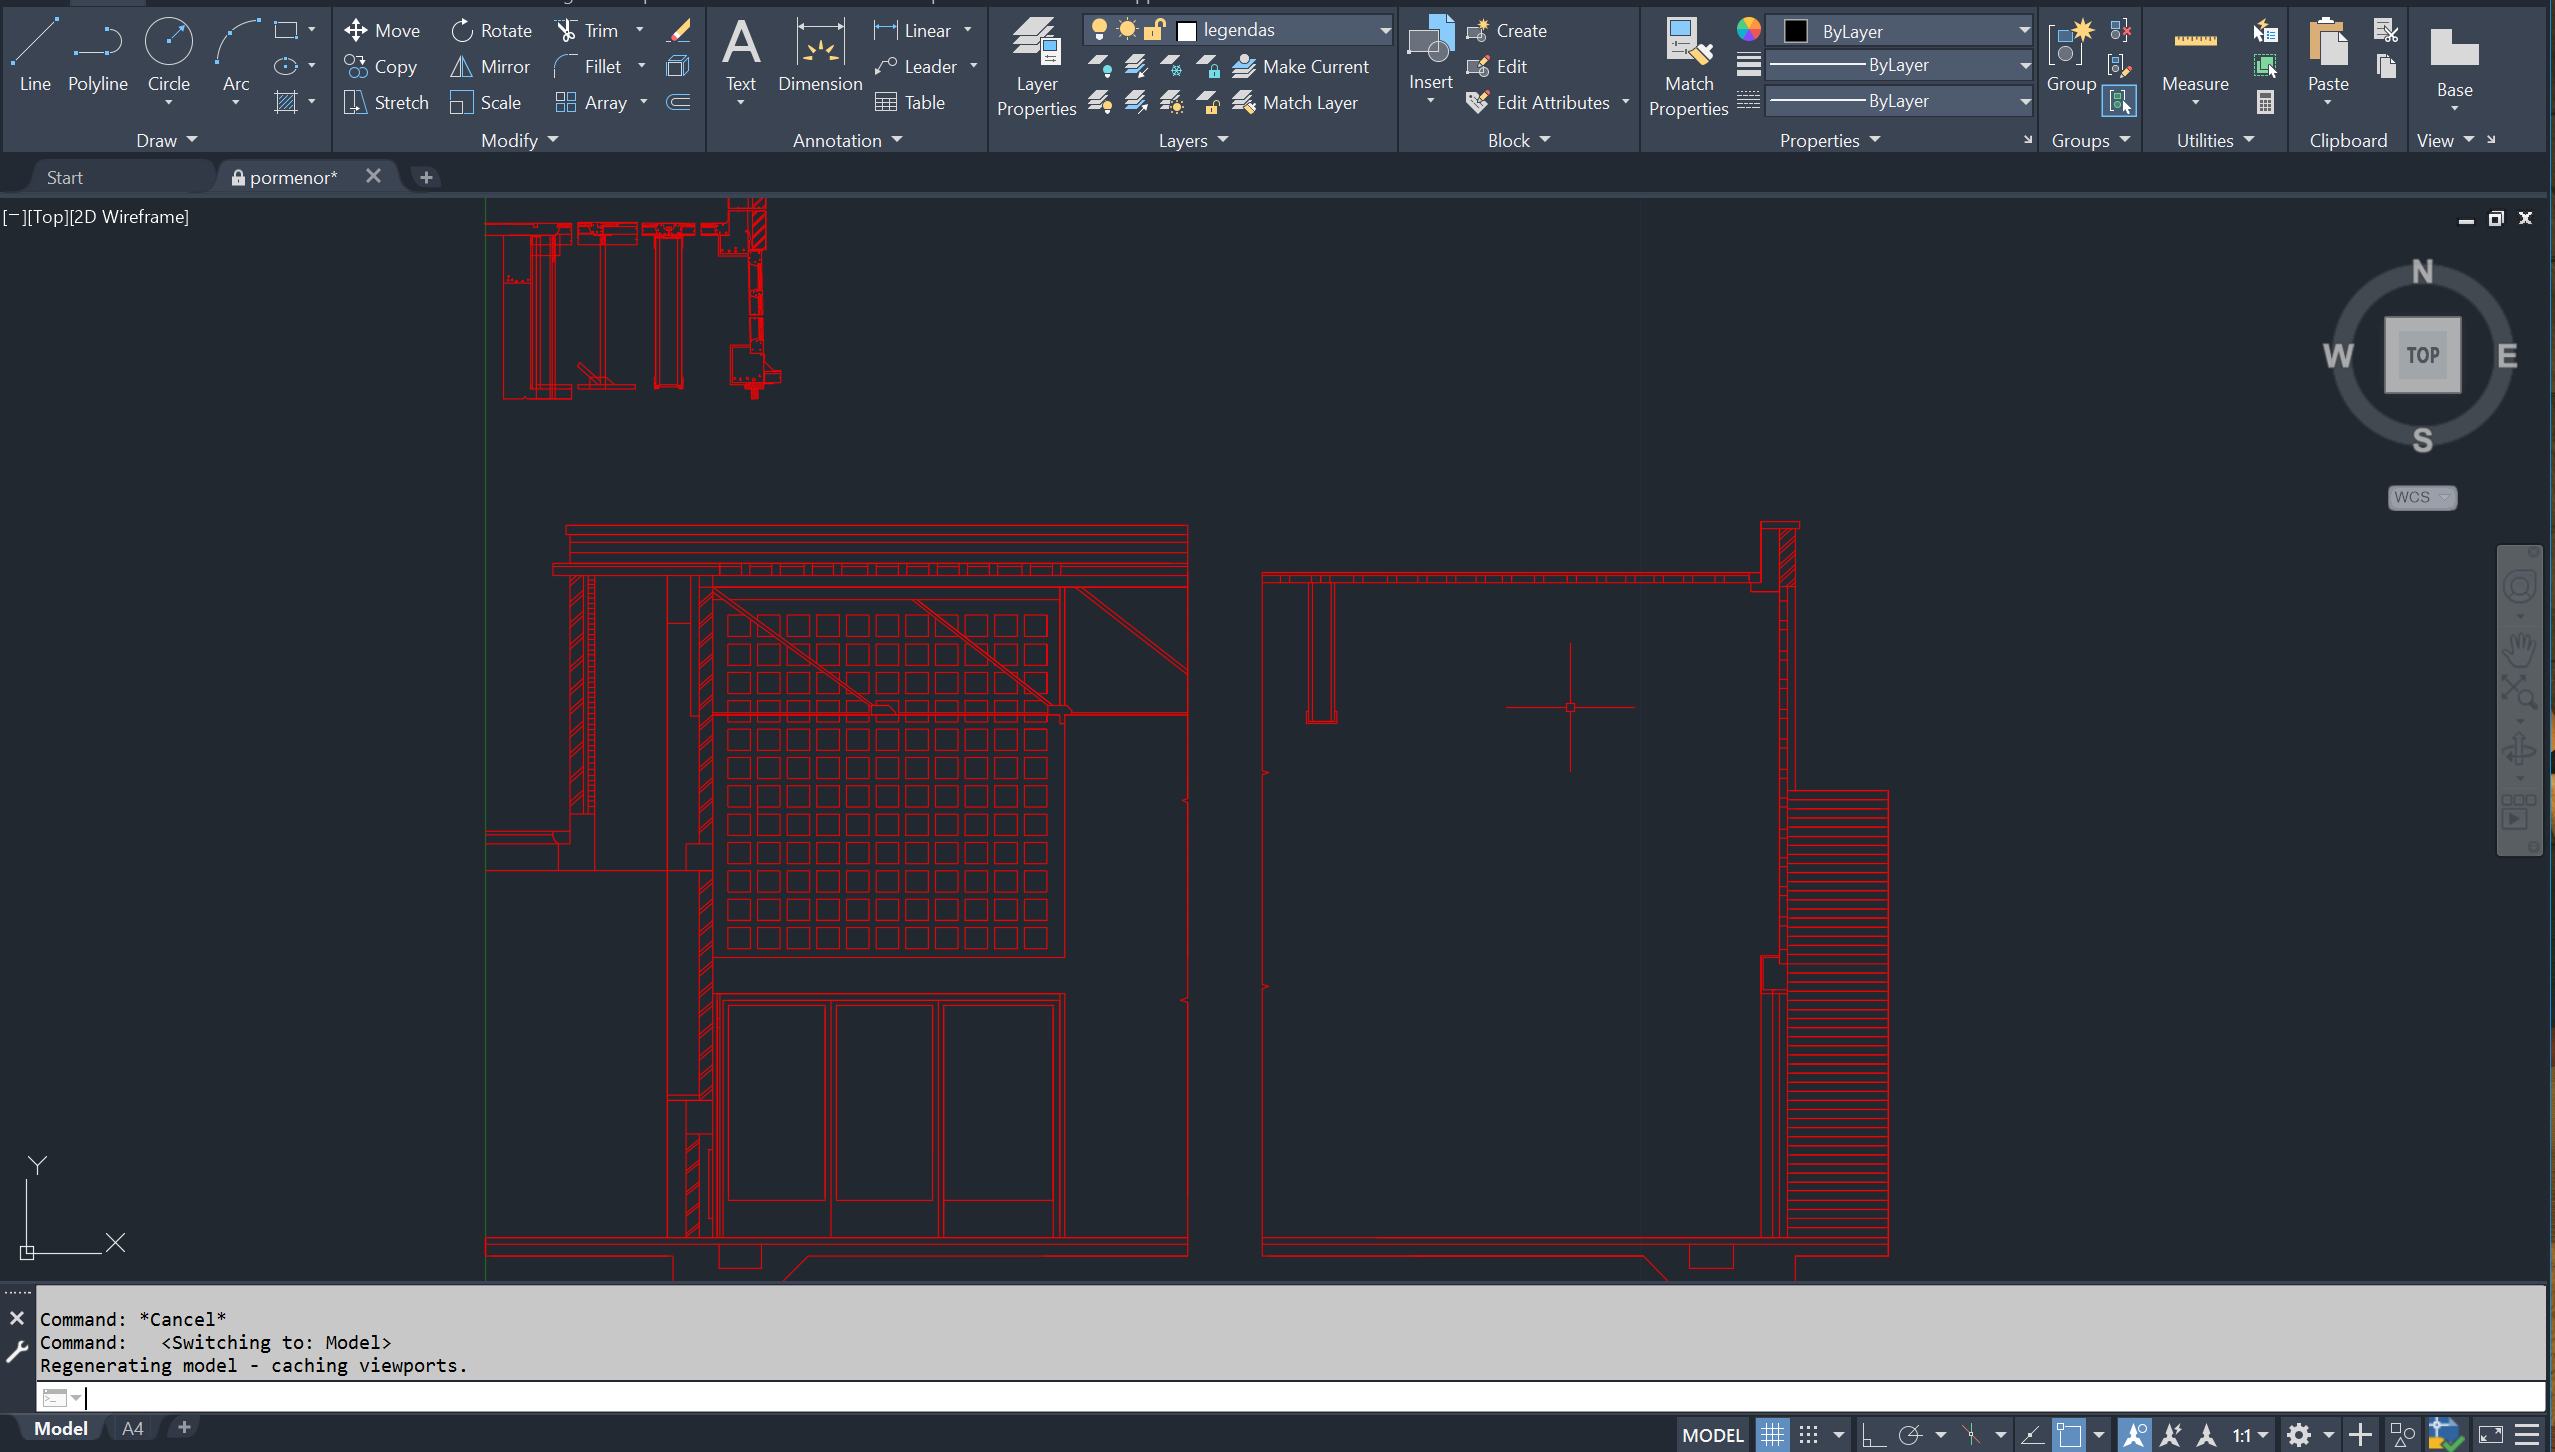The image size is (2555, 1452).
Task: Activate the Trim tool
Action: (588, 31)
